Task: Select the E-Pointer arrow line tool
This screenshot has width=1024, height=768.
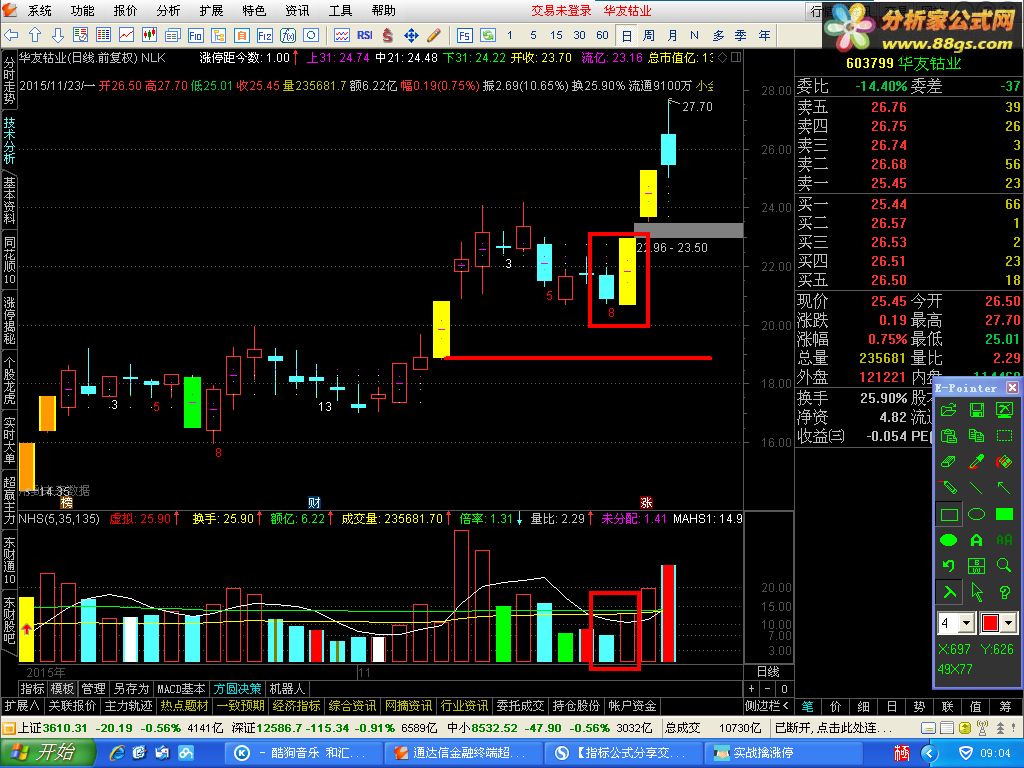Action: click(x=1004, y=488)
